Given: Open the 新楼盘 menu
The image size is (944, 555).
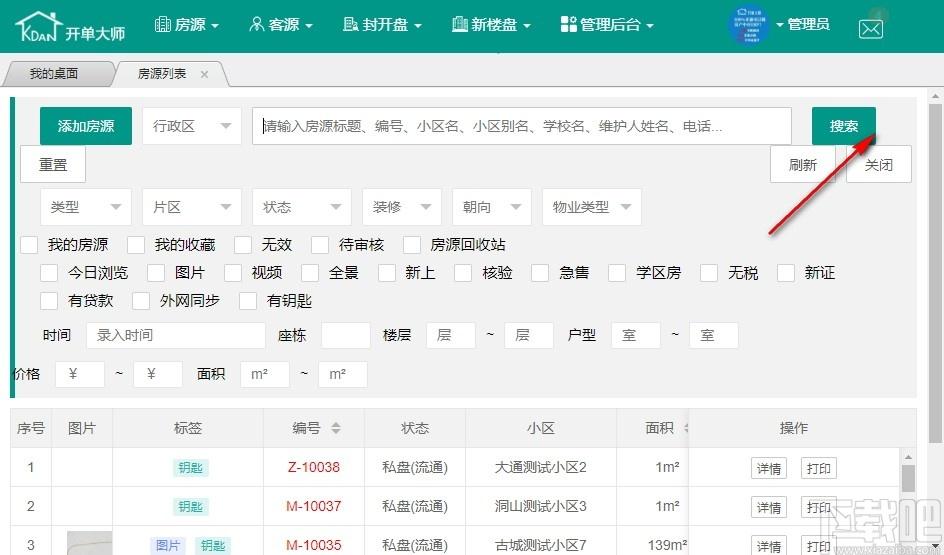Looking at the screenshot, I should click(x=491, y=25).
